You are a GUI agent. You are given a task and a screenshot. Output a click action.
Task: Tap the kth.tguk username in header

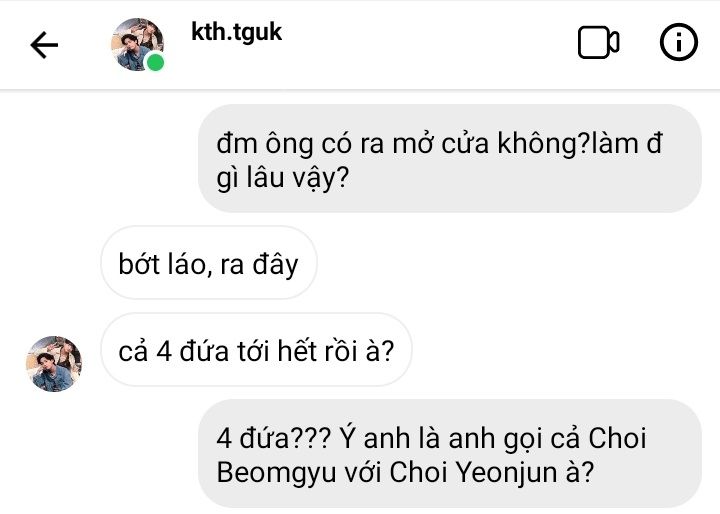tap(236, 32)
